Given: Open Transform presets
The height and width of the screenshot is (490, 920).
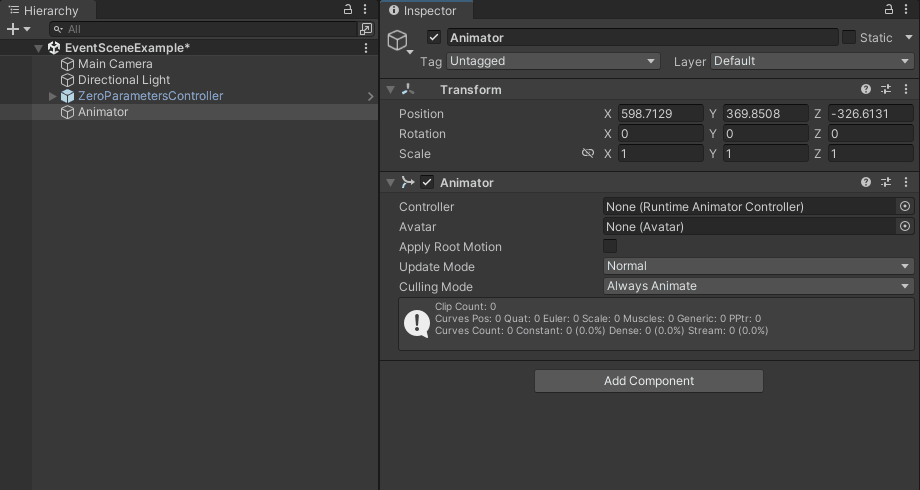Looking at the screenshot, I should point(886,89).
